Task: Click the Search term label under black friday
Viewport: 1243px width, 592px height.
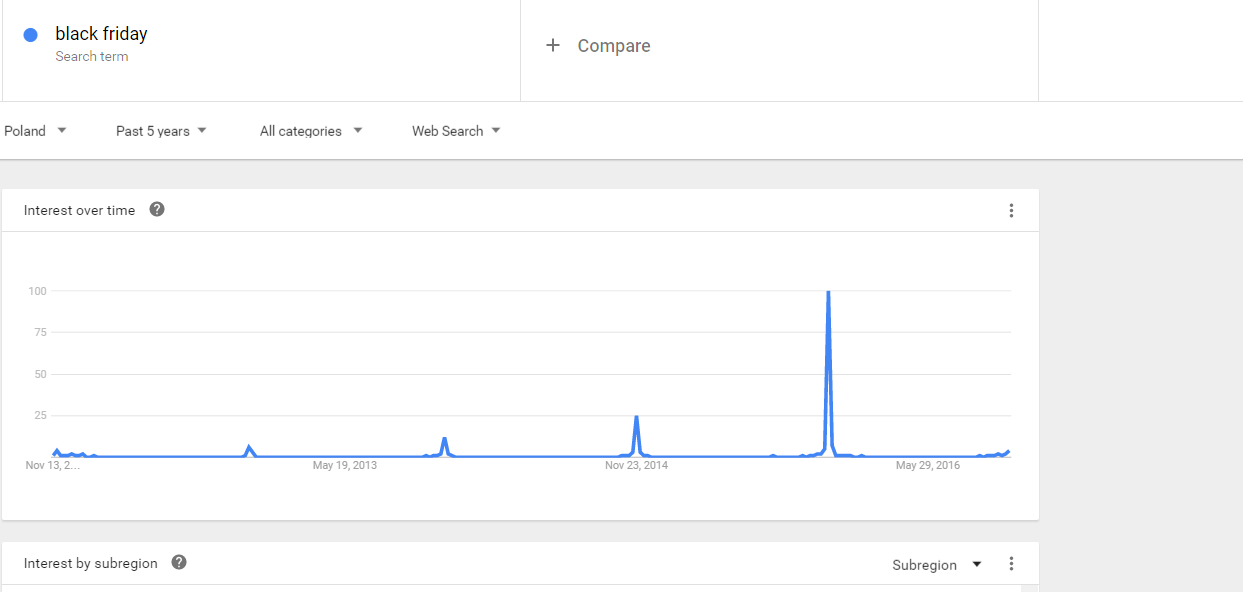Action: [x=91, y=57]
